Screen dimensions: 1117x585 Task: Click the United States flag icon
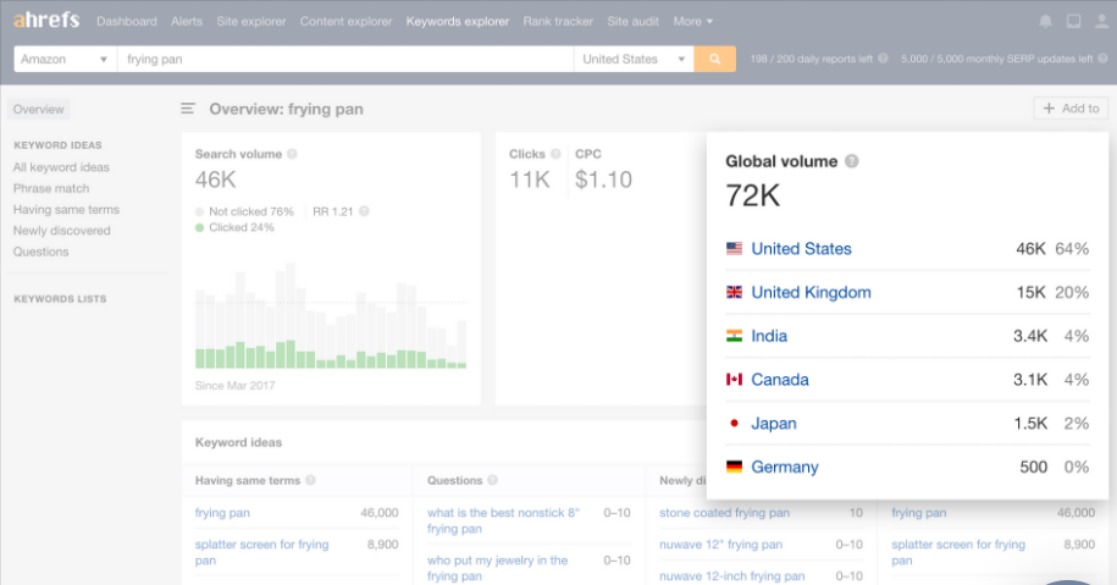734,249
